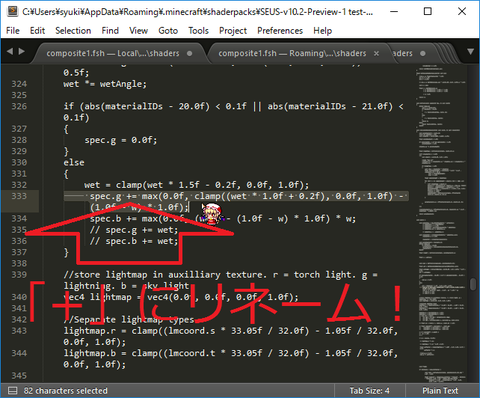Image resolution: width=480 pixels, height=398 pixels.
Task: Open the Goto menu
Action: tap(168, 31)
